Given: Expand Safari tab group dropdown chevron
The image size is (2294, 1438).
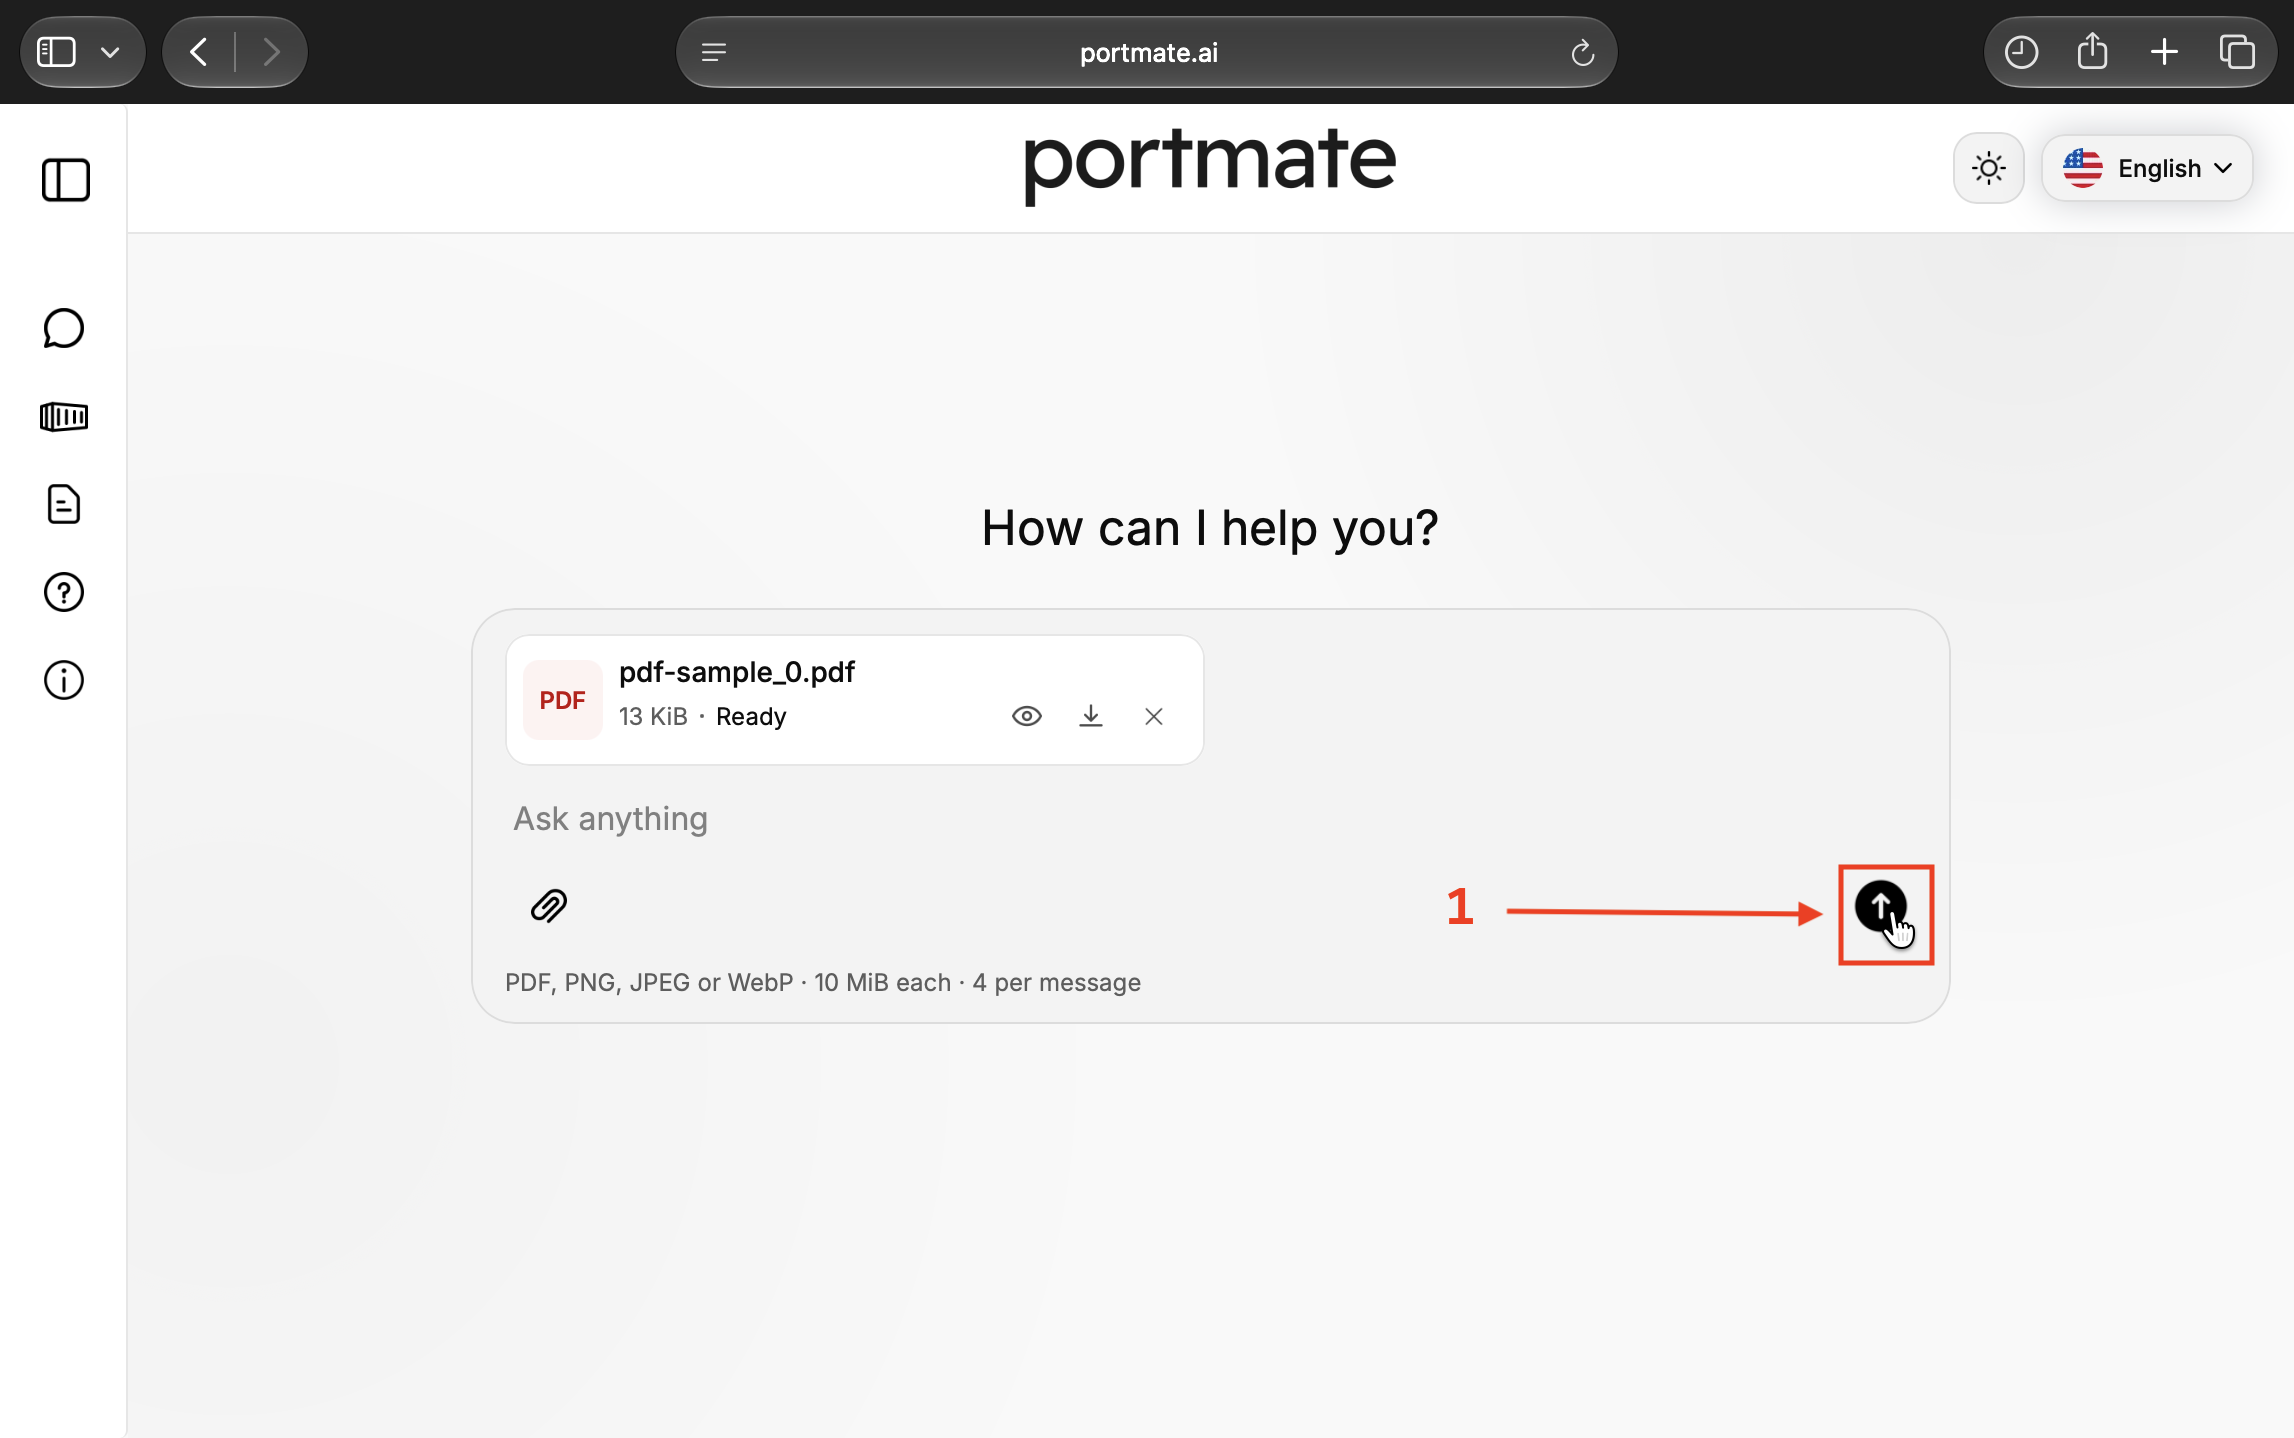Looking at the screenshot, I should tap(110, 52).
